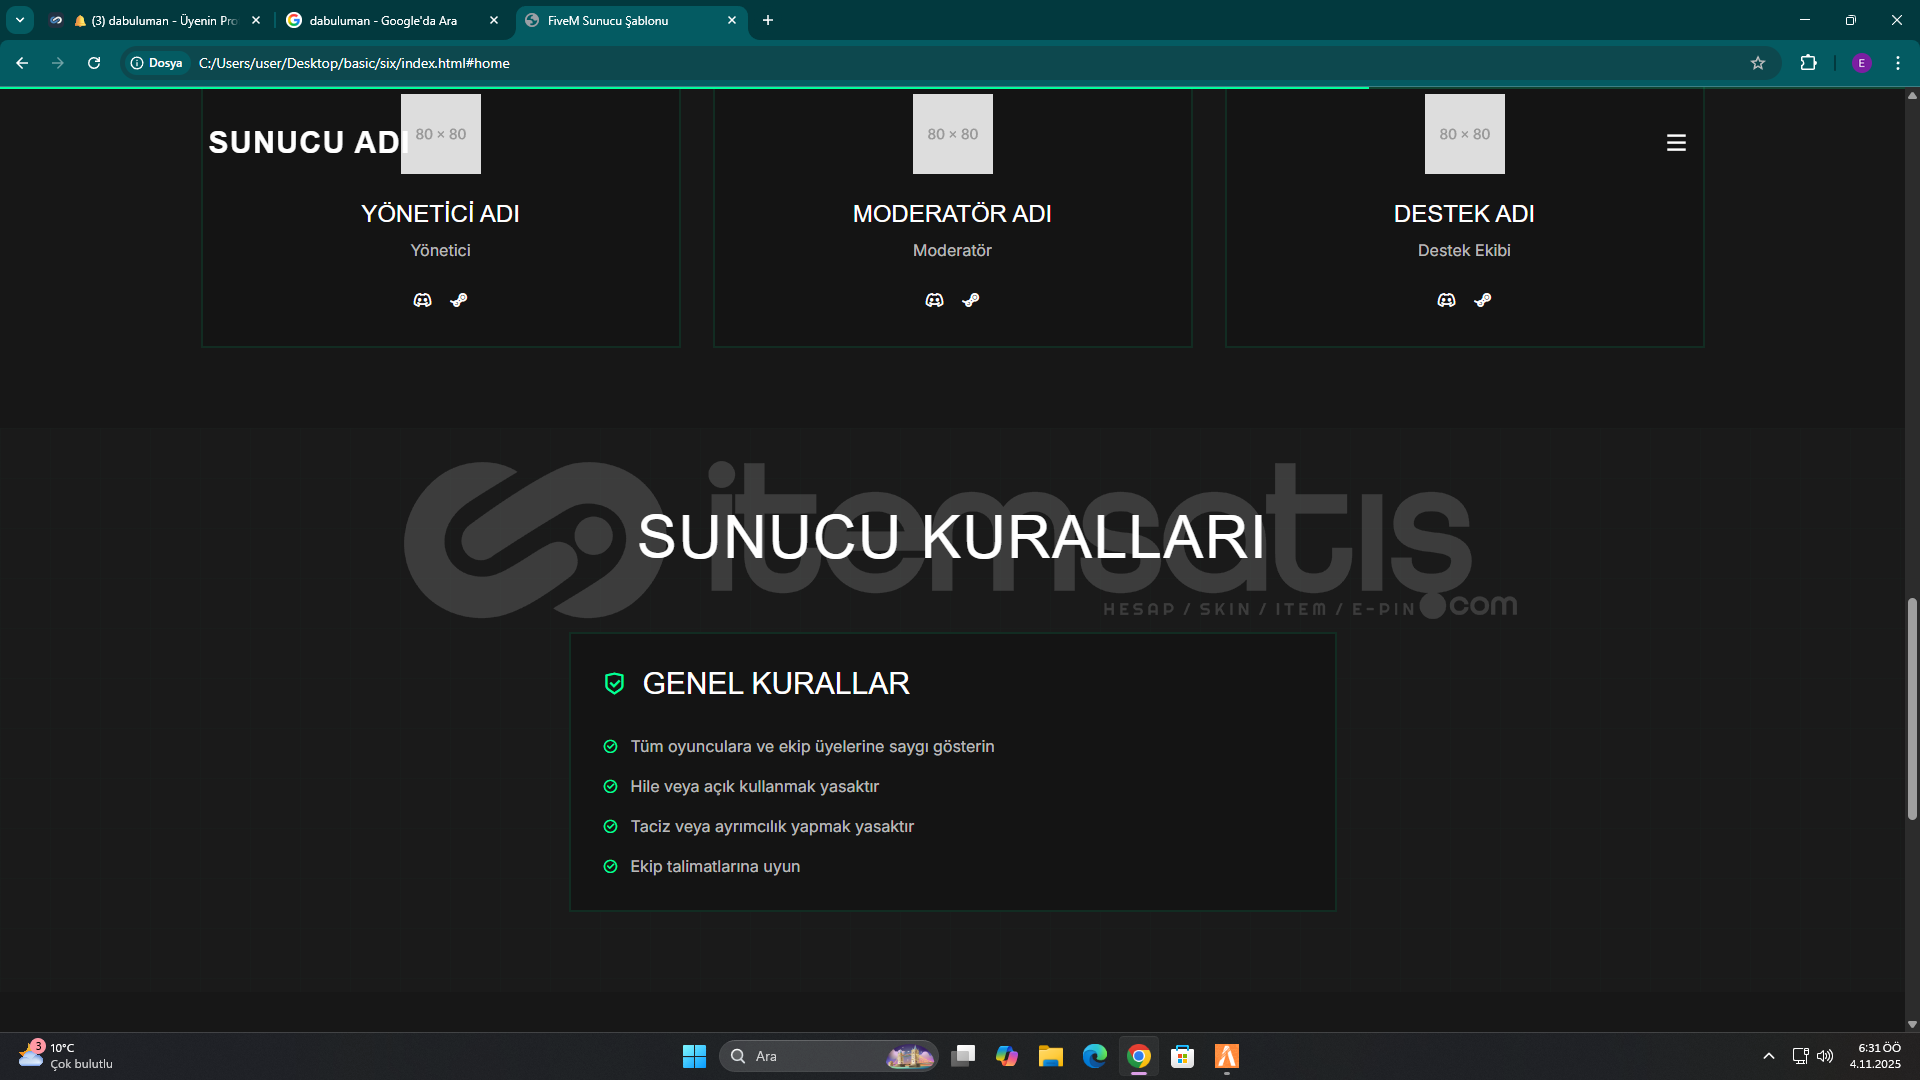Open the hamburger navigation menu
Viewport: 1920px width, 1080px height.
coord(1676,143)
